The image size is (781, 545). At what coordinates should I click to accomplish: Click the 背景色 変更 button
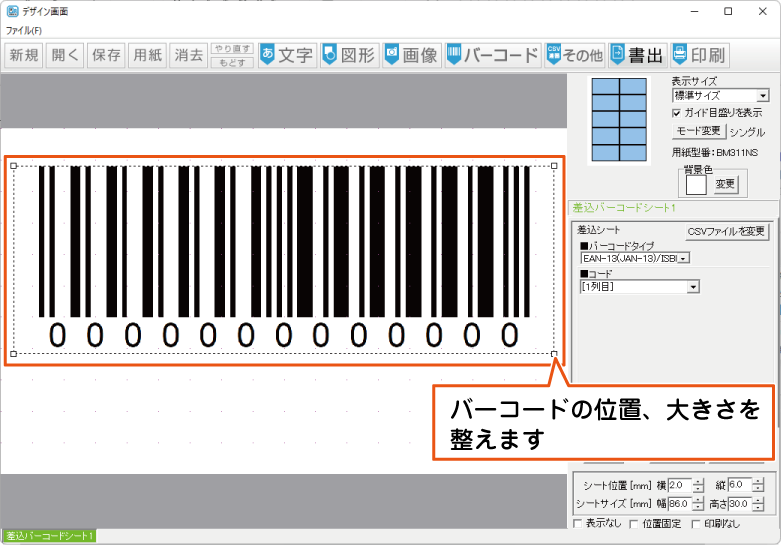click(x=725, y=184)
